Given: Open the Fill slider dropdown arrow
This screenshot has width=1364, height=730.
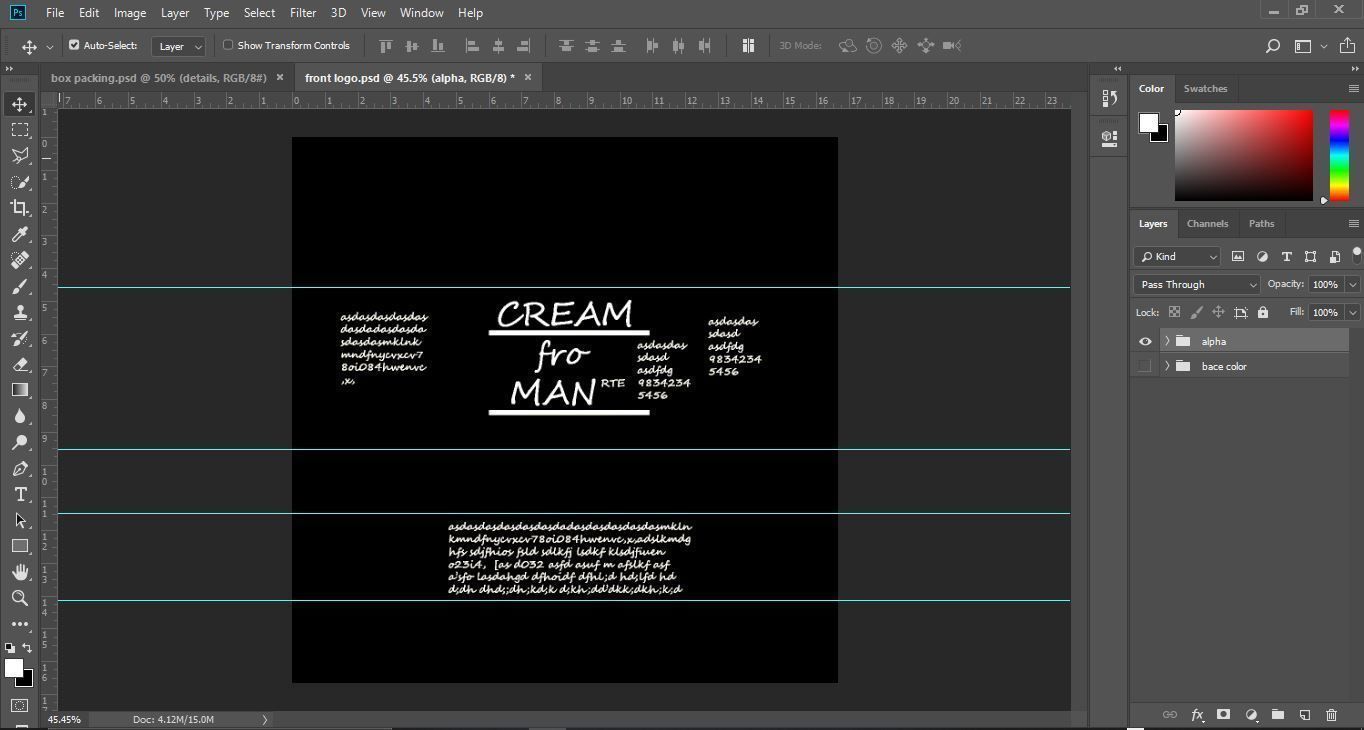Looking at the screenshot, I should pos(1353,312).
